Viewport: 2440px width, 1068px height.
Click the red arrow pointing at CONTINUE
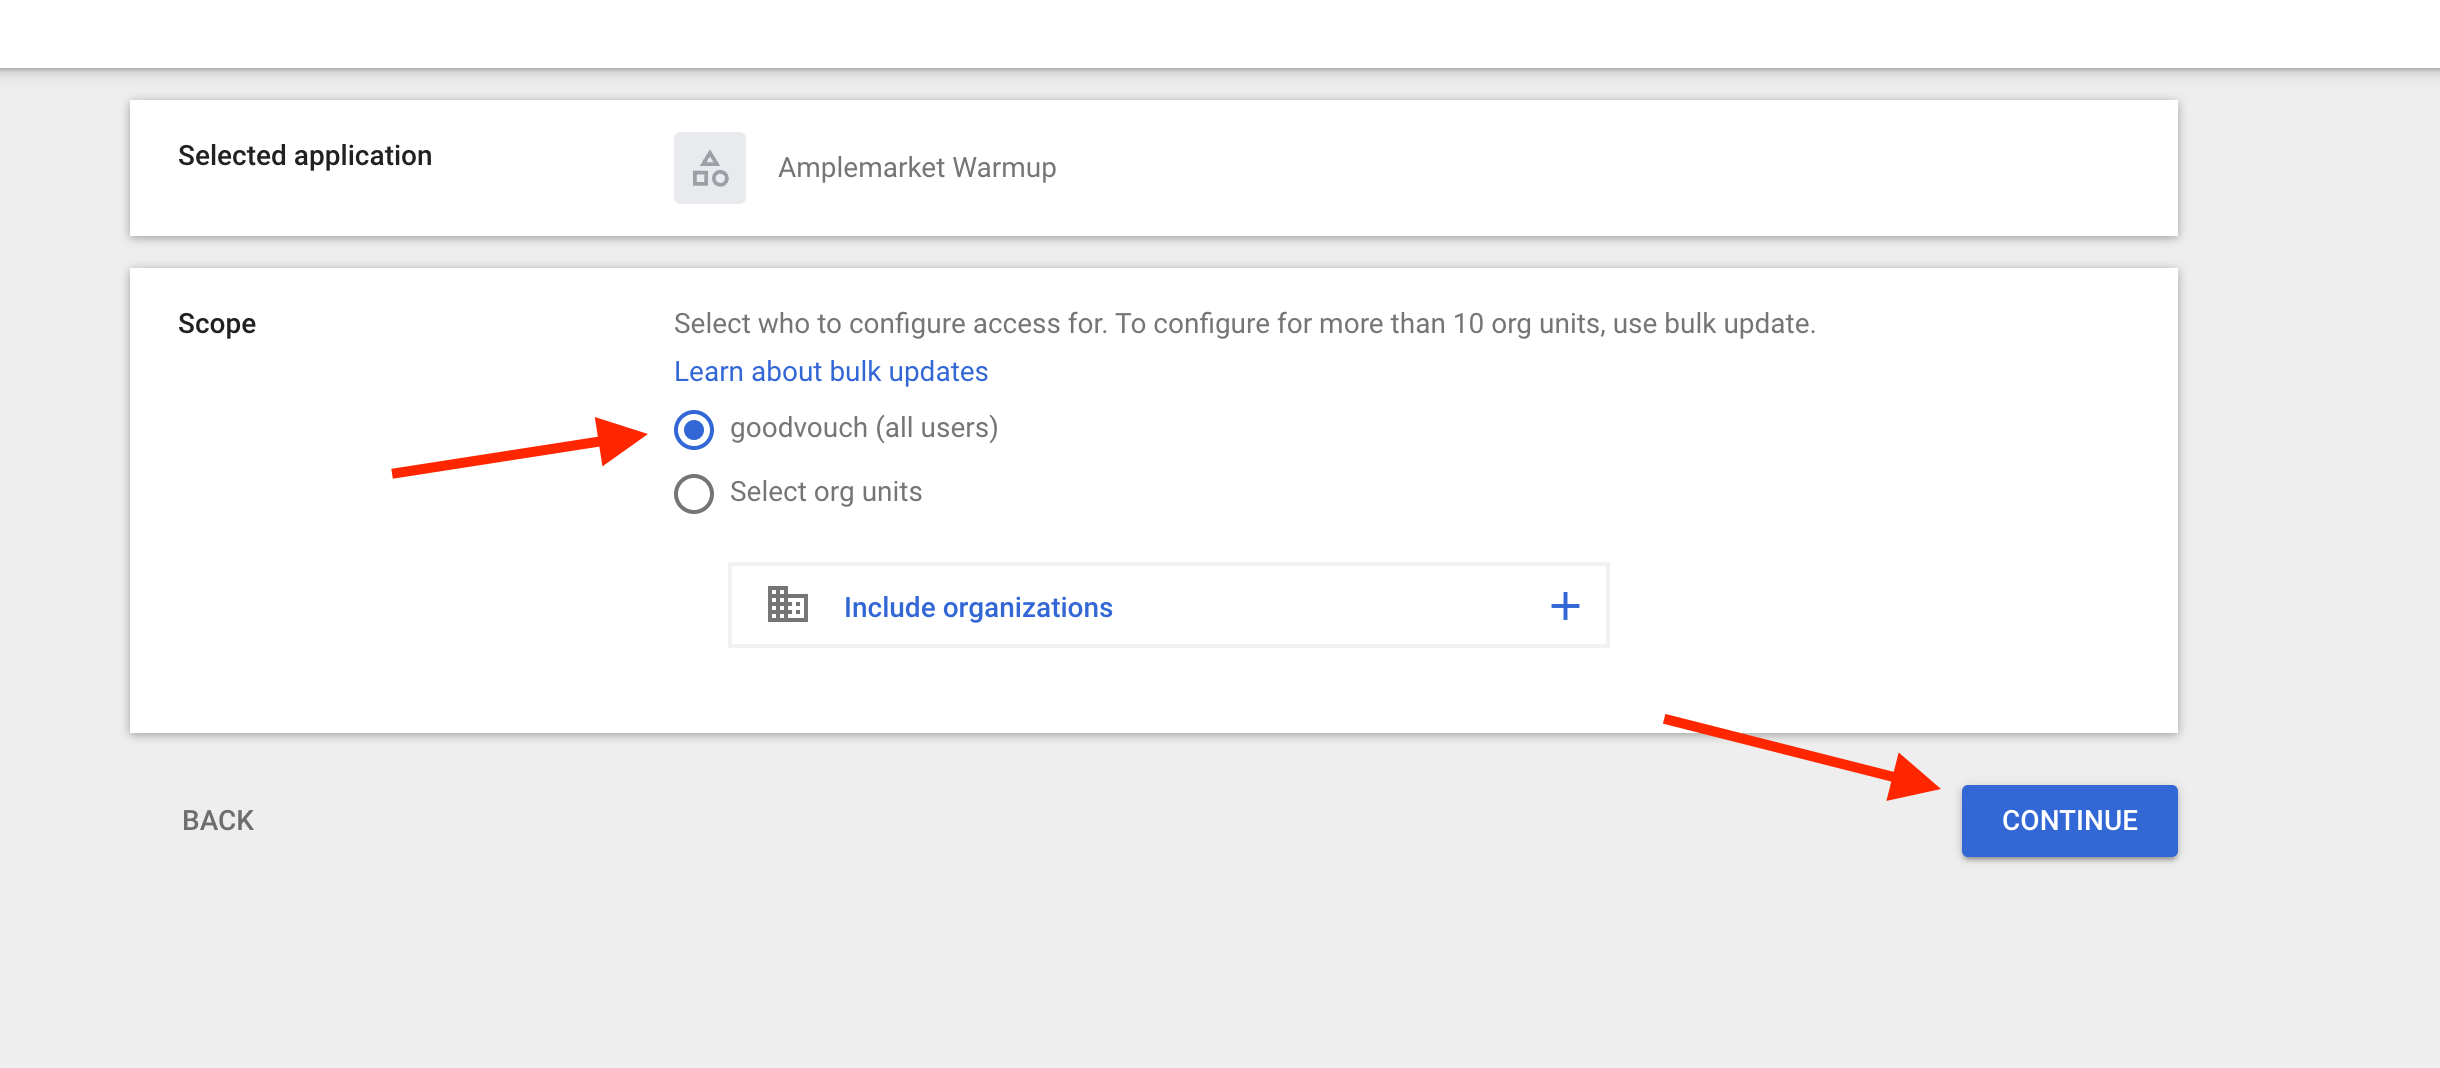[1800, 756]
